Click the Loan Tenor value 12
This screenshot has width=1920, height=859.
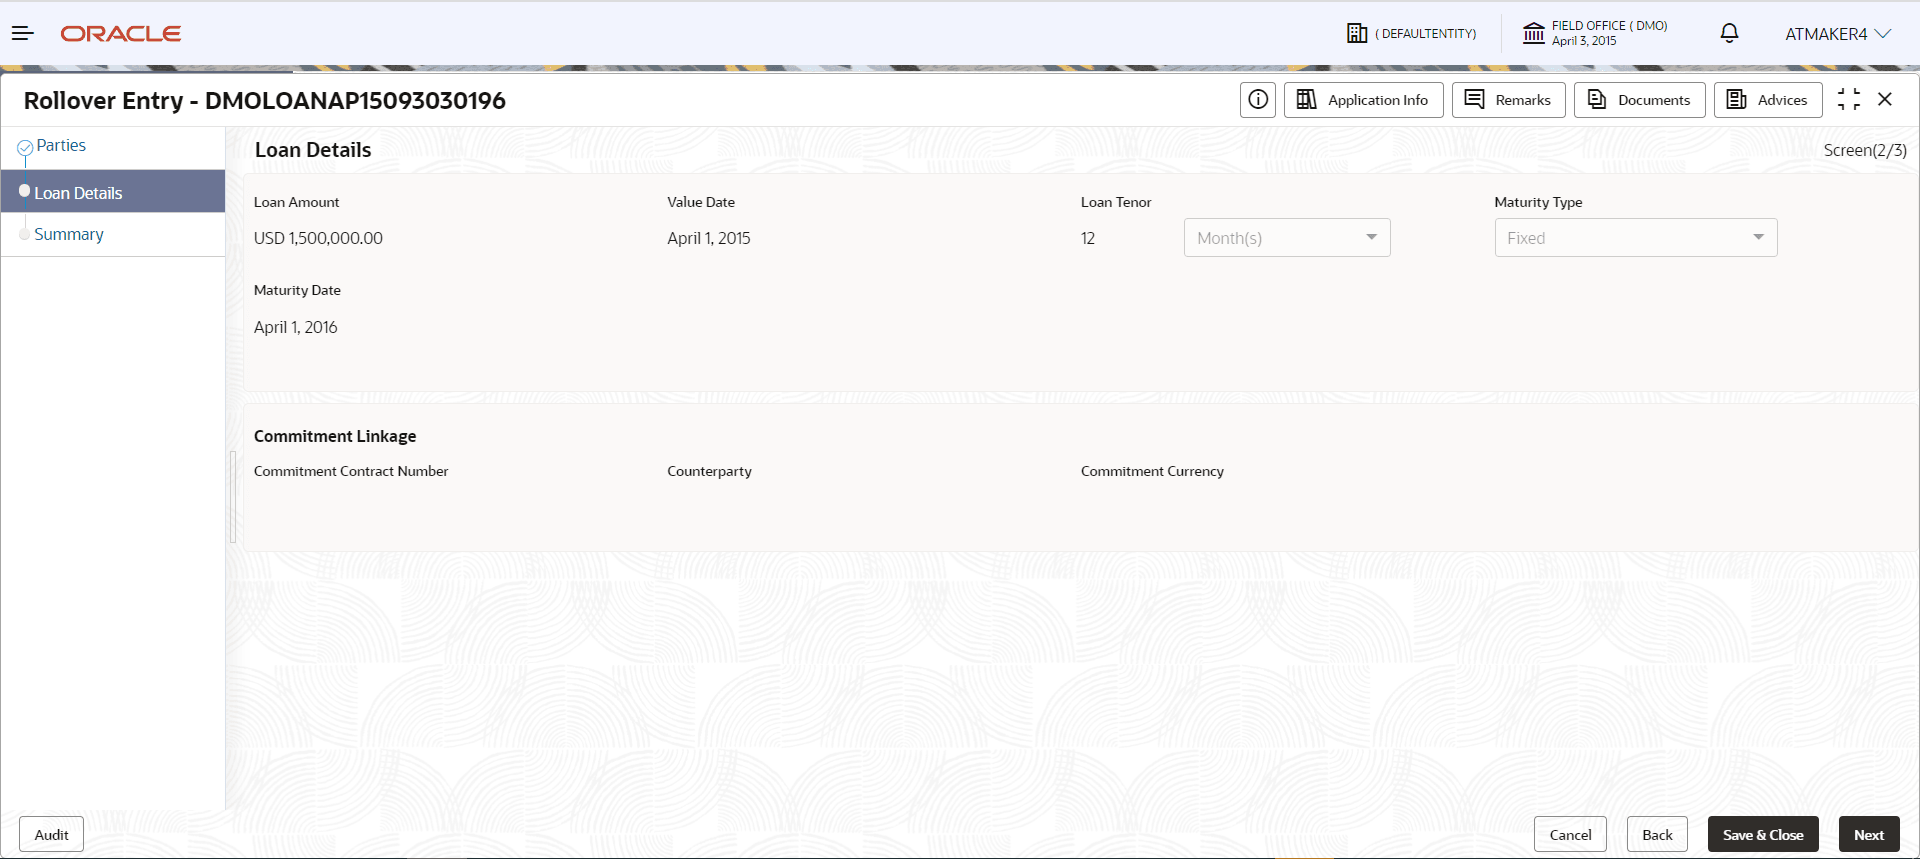(1088, 238)
